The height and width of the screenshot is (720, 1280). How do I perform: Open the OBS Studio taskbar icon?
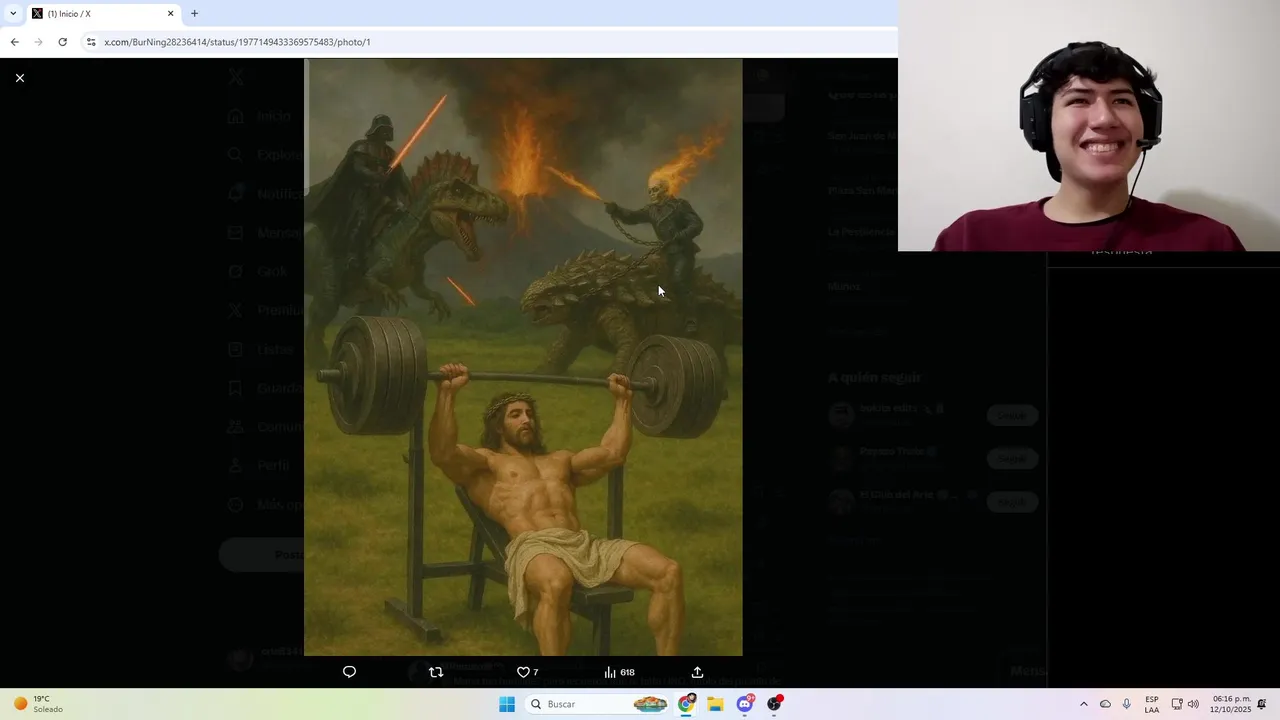tap(774, 704)
